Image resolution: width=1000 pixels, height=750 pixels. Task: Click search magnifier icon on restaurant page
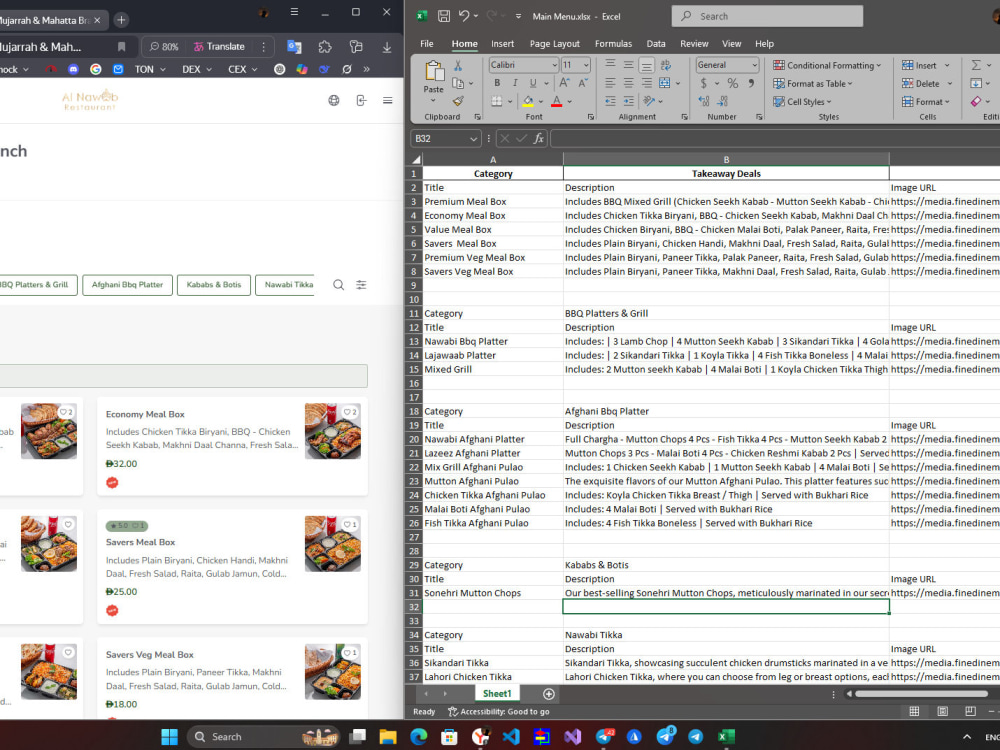tap(339, 285)
